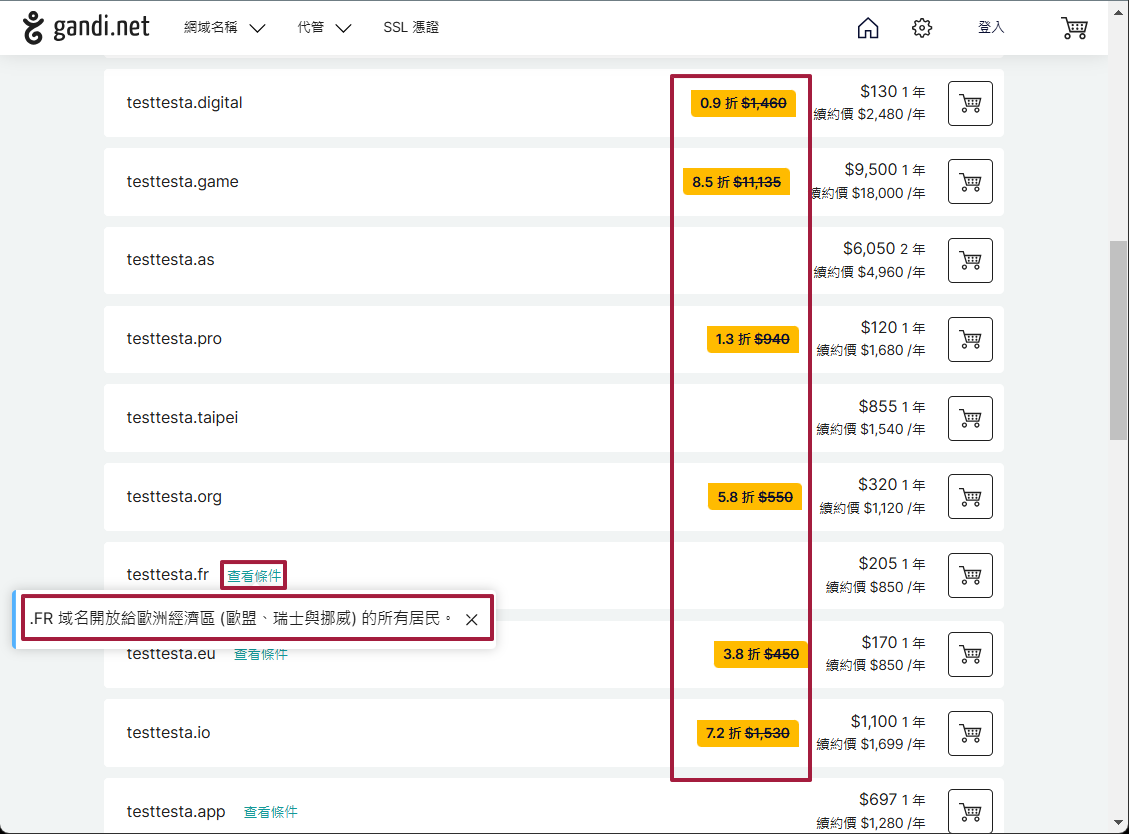Add testtesta.game to the cart

(969, 182)
